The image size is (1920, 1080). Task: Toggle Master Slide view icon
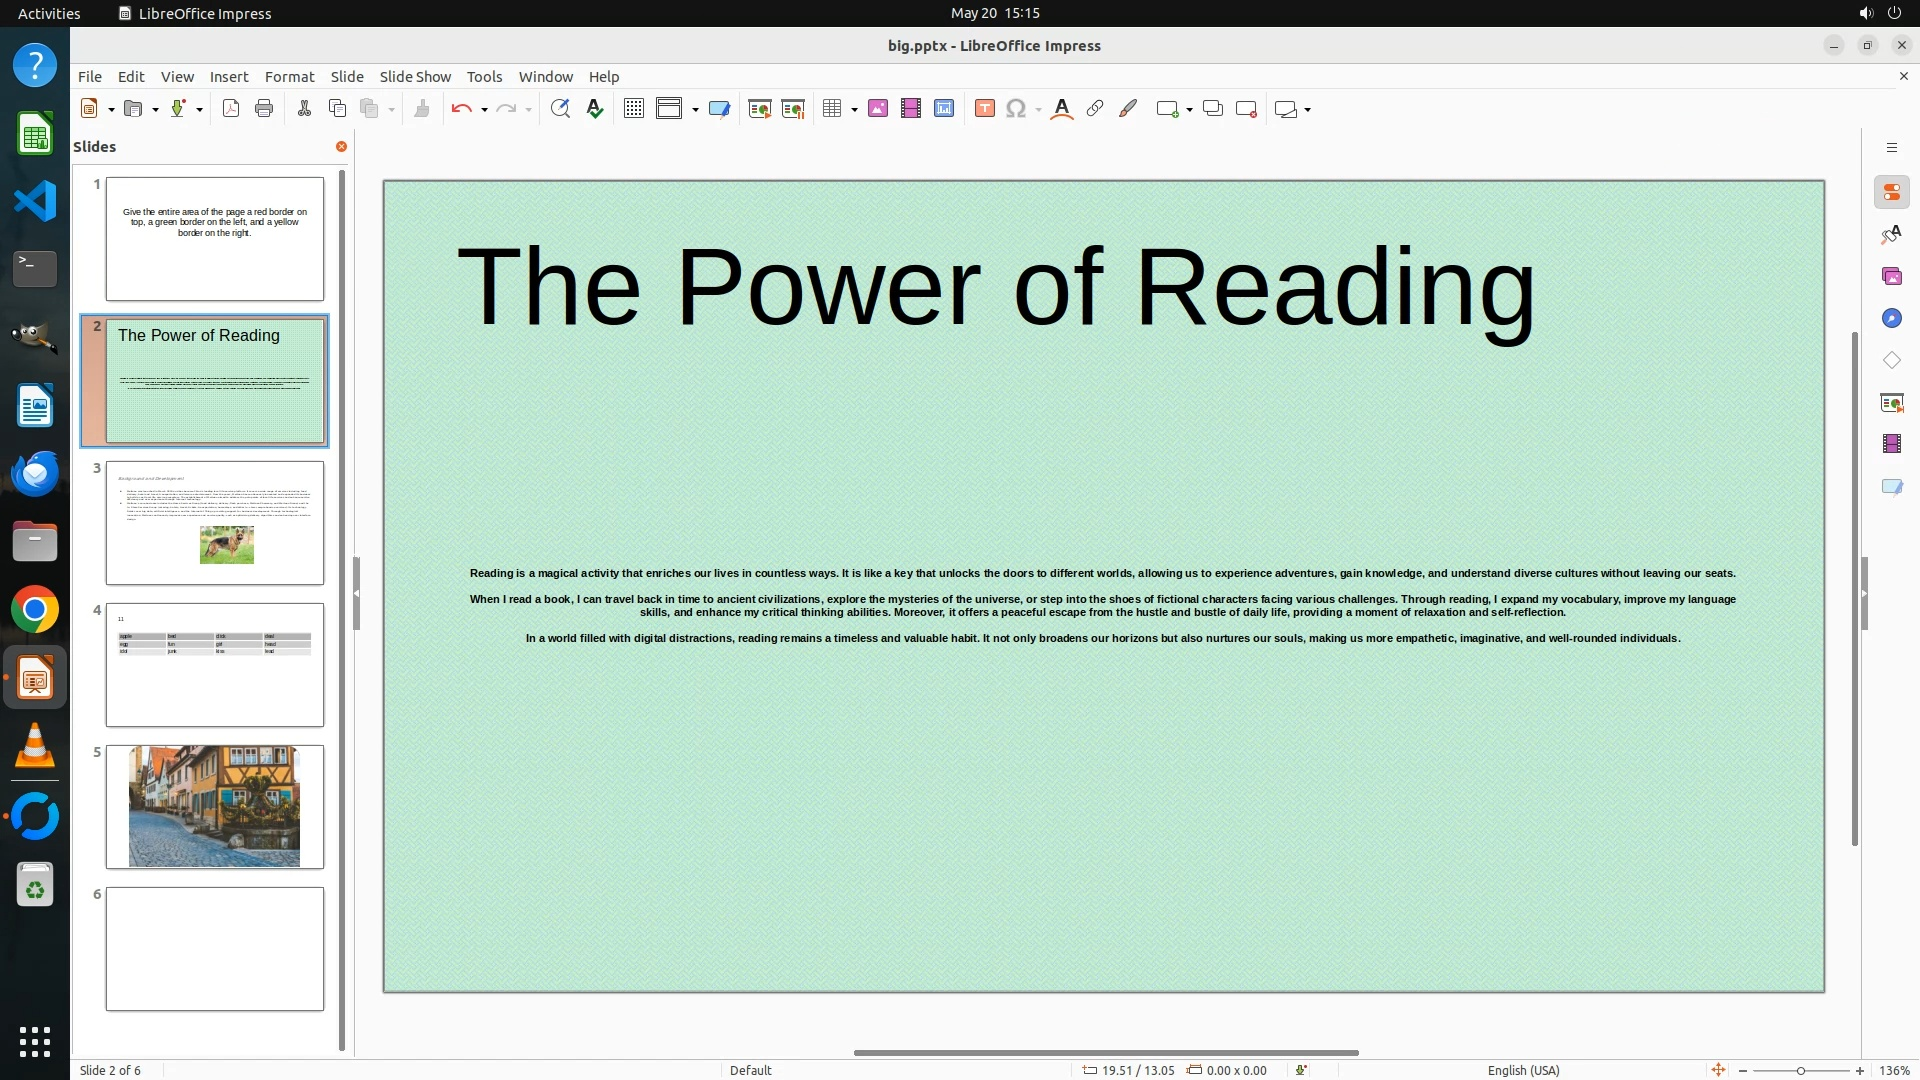[719, 109]
